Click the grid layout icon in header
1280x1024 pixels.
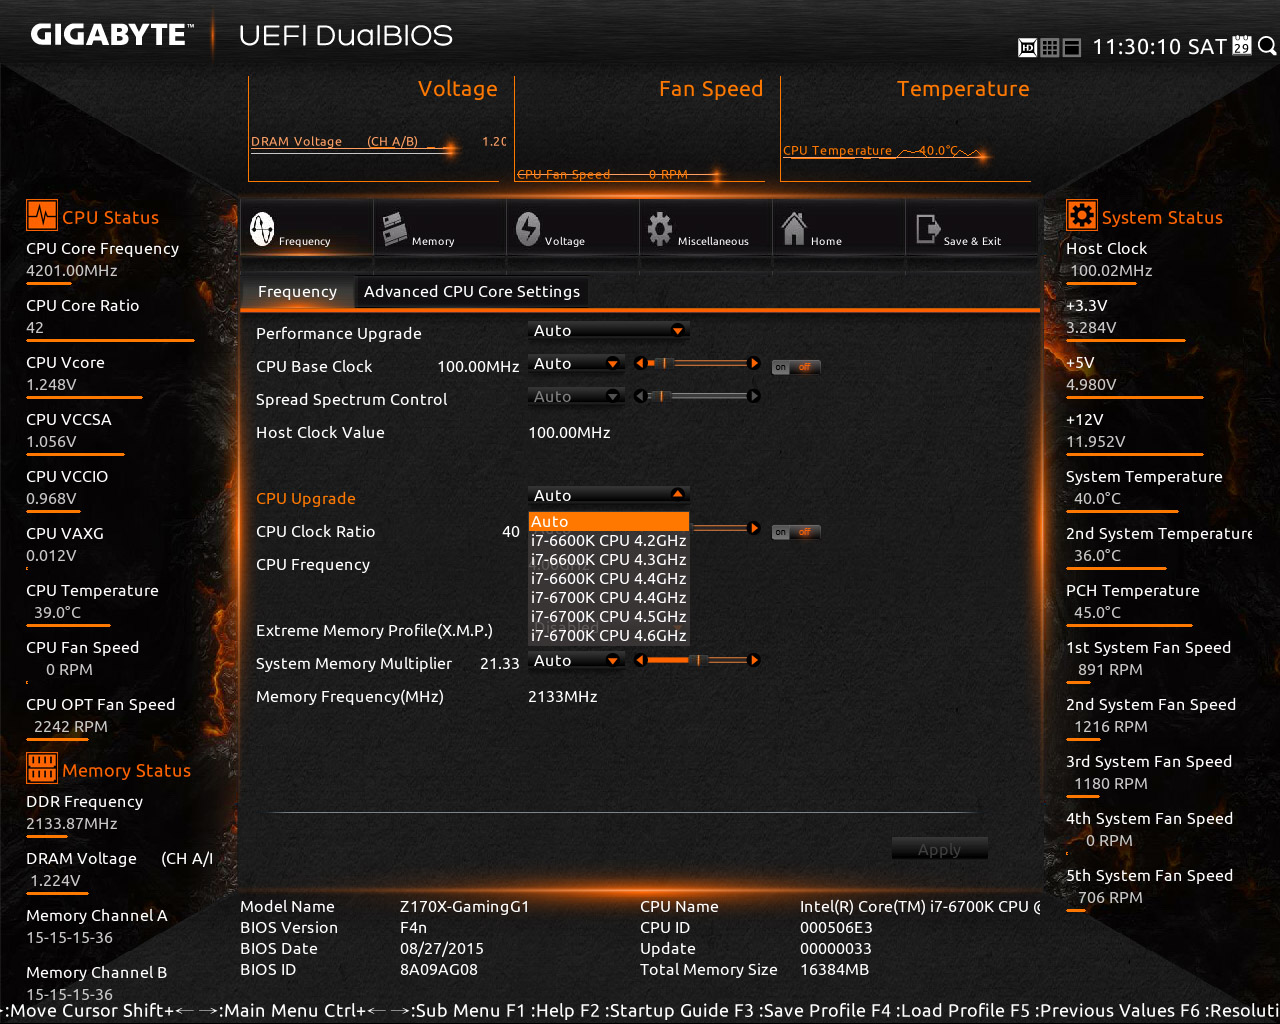pyautogui.click(x=1049, y=47)
